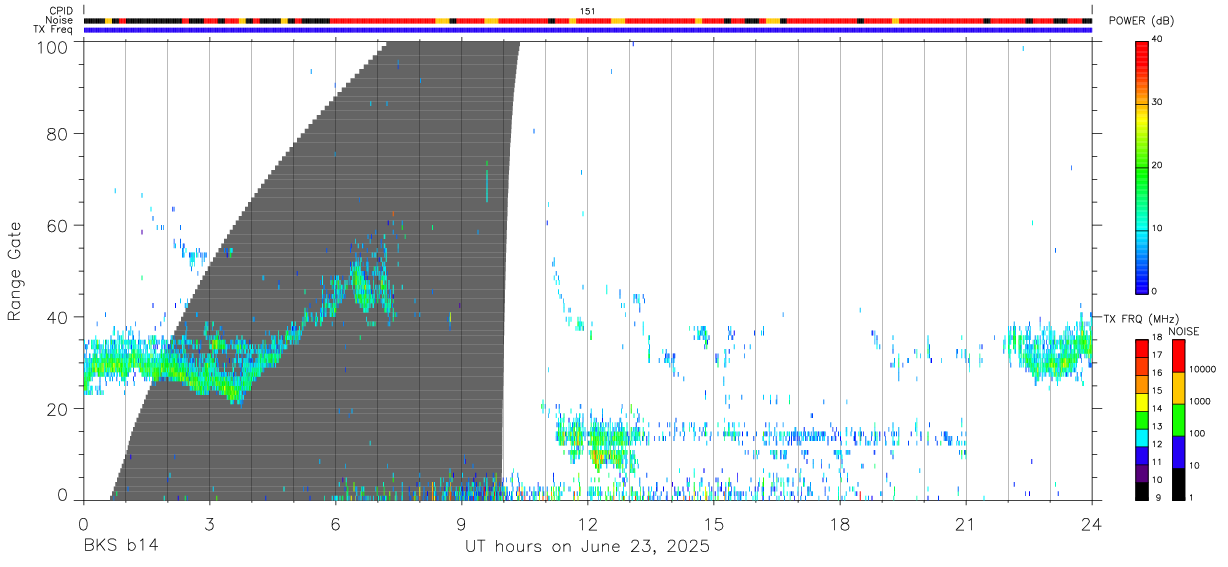1228x567 pixels.
Task: Click the 60 label on the range gate axis
Action: 58,226
